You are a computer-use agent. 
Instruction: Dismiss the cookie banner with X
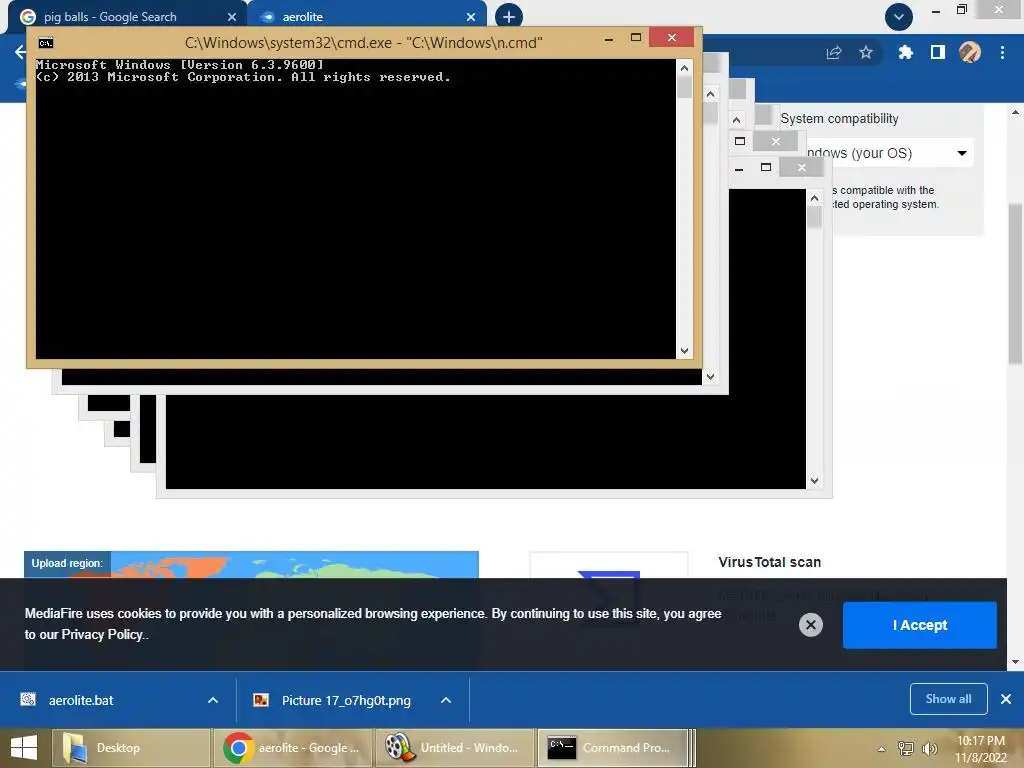coord(810,625)
